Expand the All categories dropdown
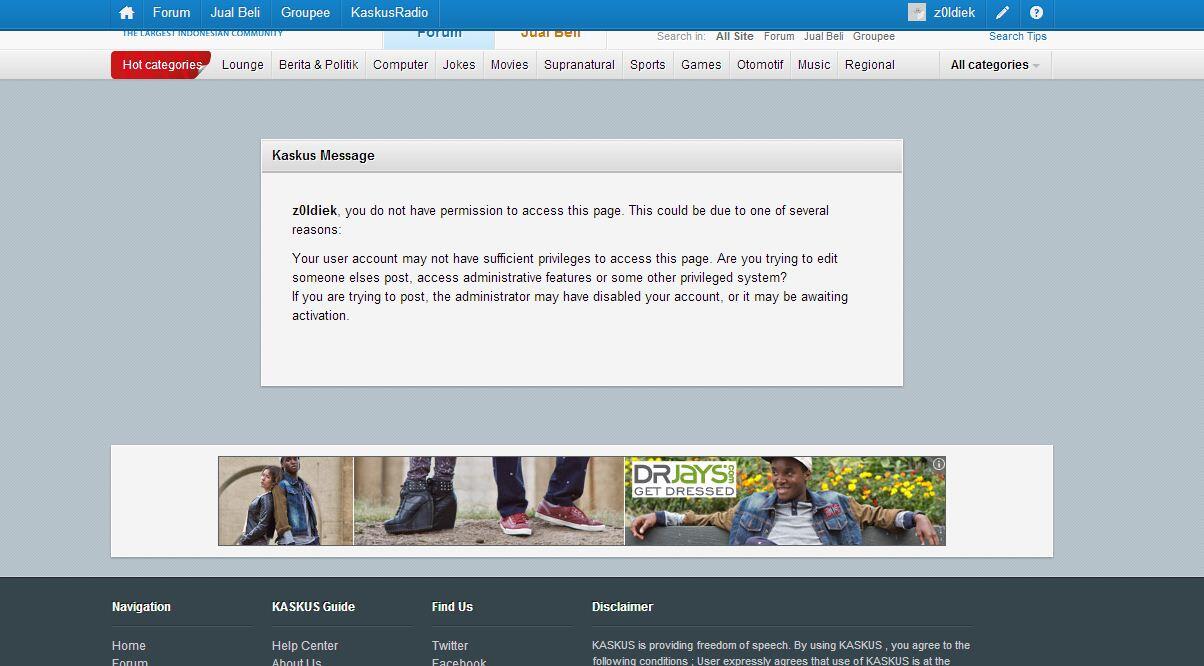 [994, 65]
